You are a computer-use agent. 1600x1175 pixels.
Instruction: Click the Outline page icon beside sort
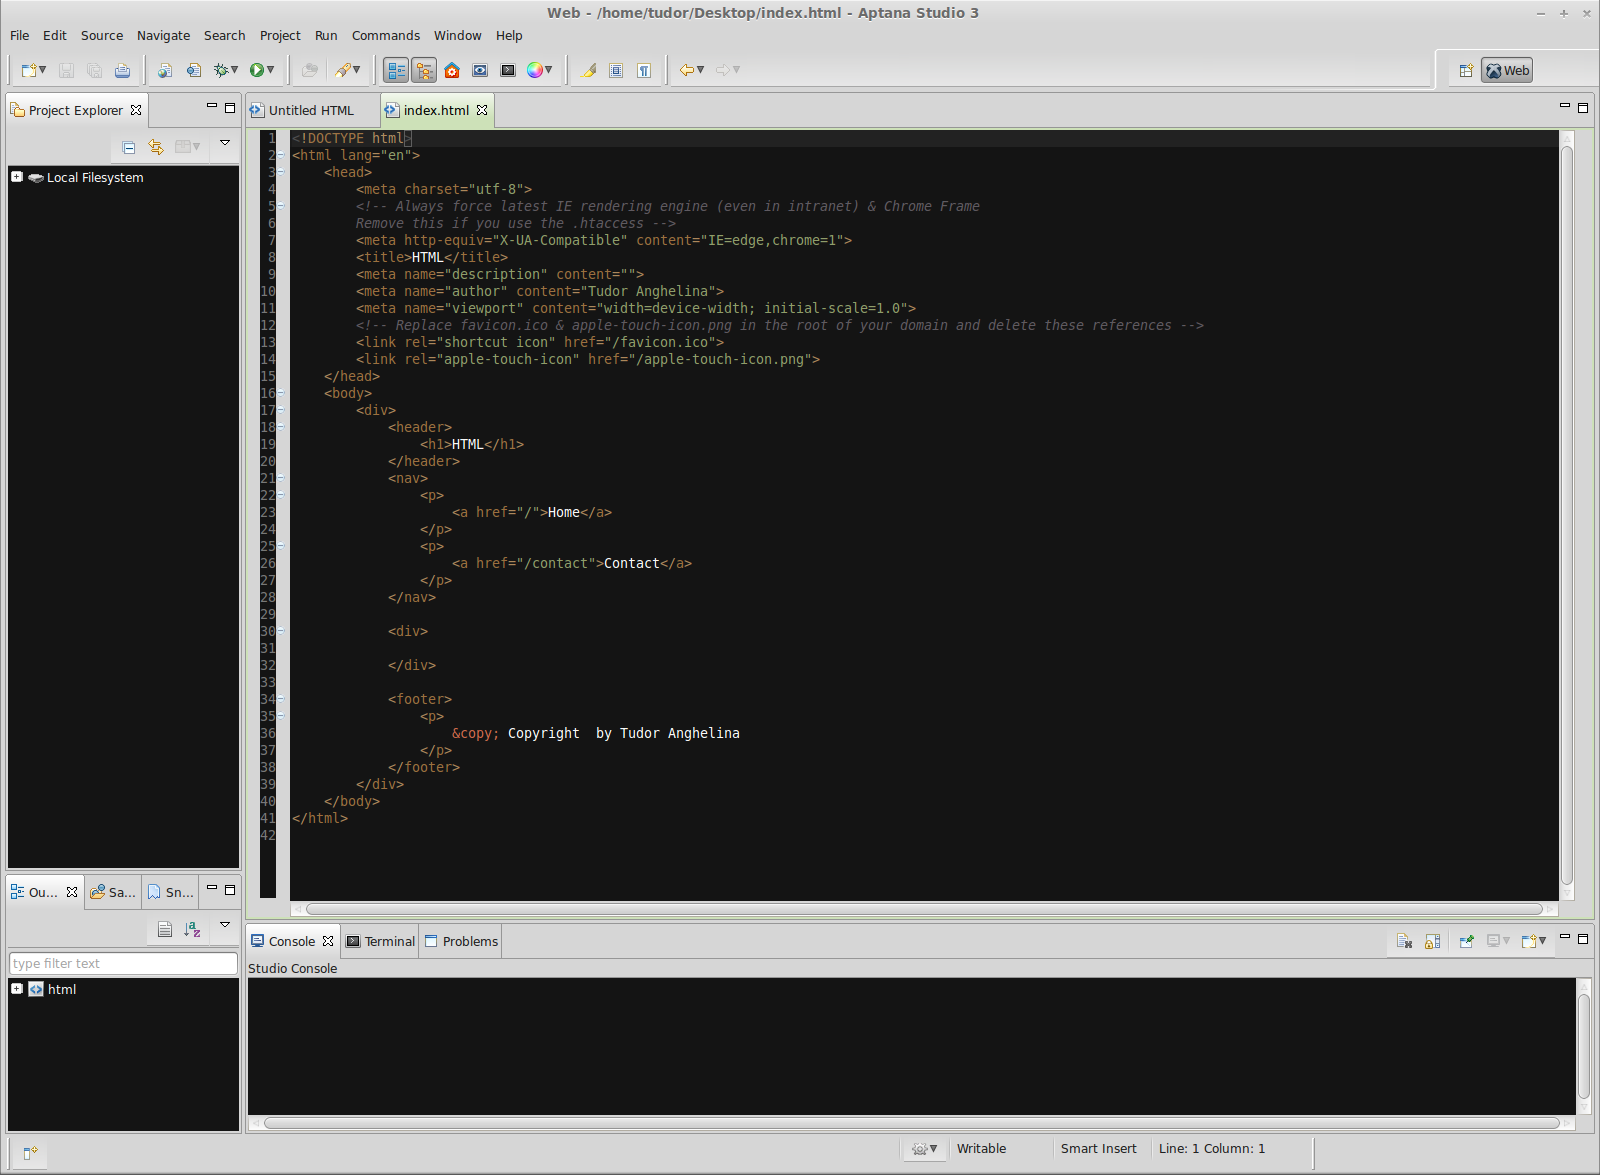165,929
